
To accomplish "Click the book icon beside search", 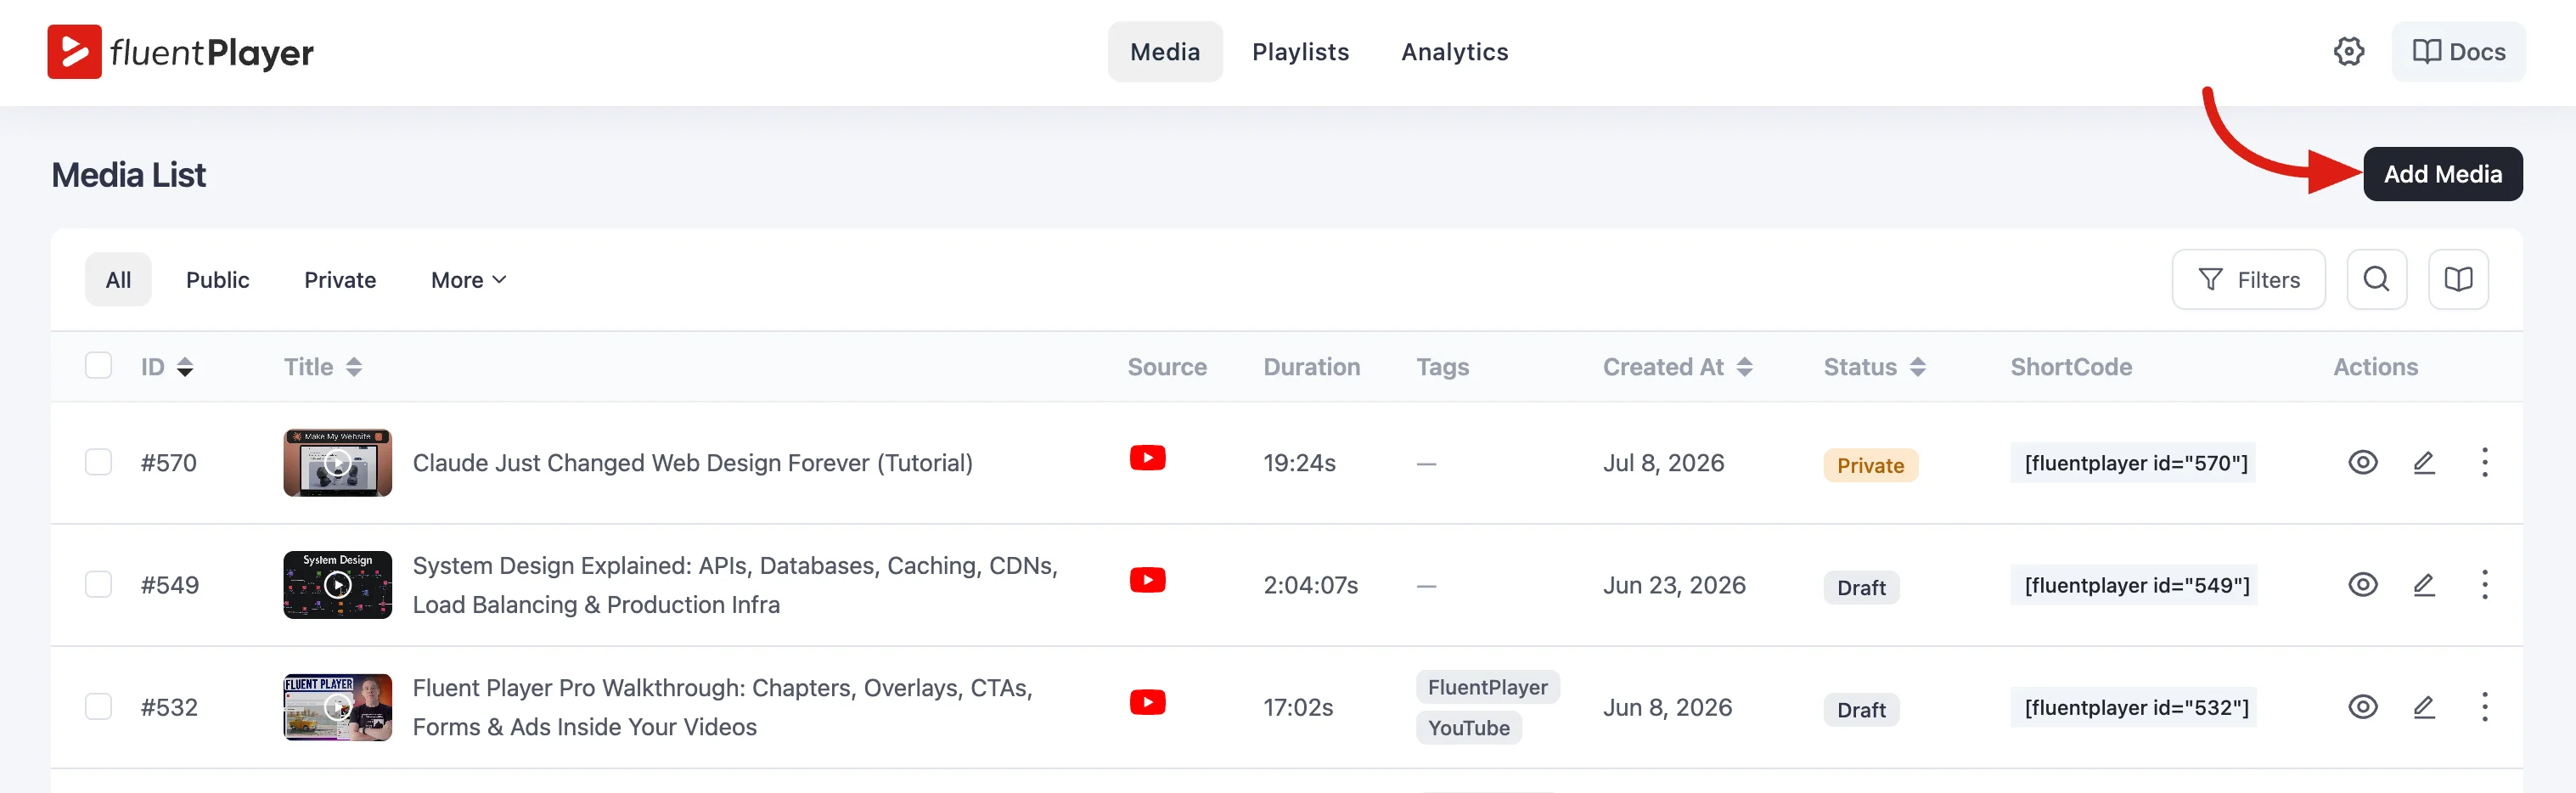I will point(2458,280).
